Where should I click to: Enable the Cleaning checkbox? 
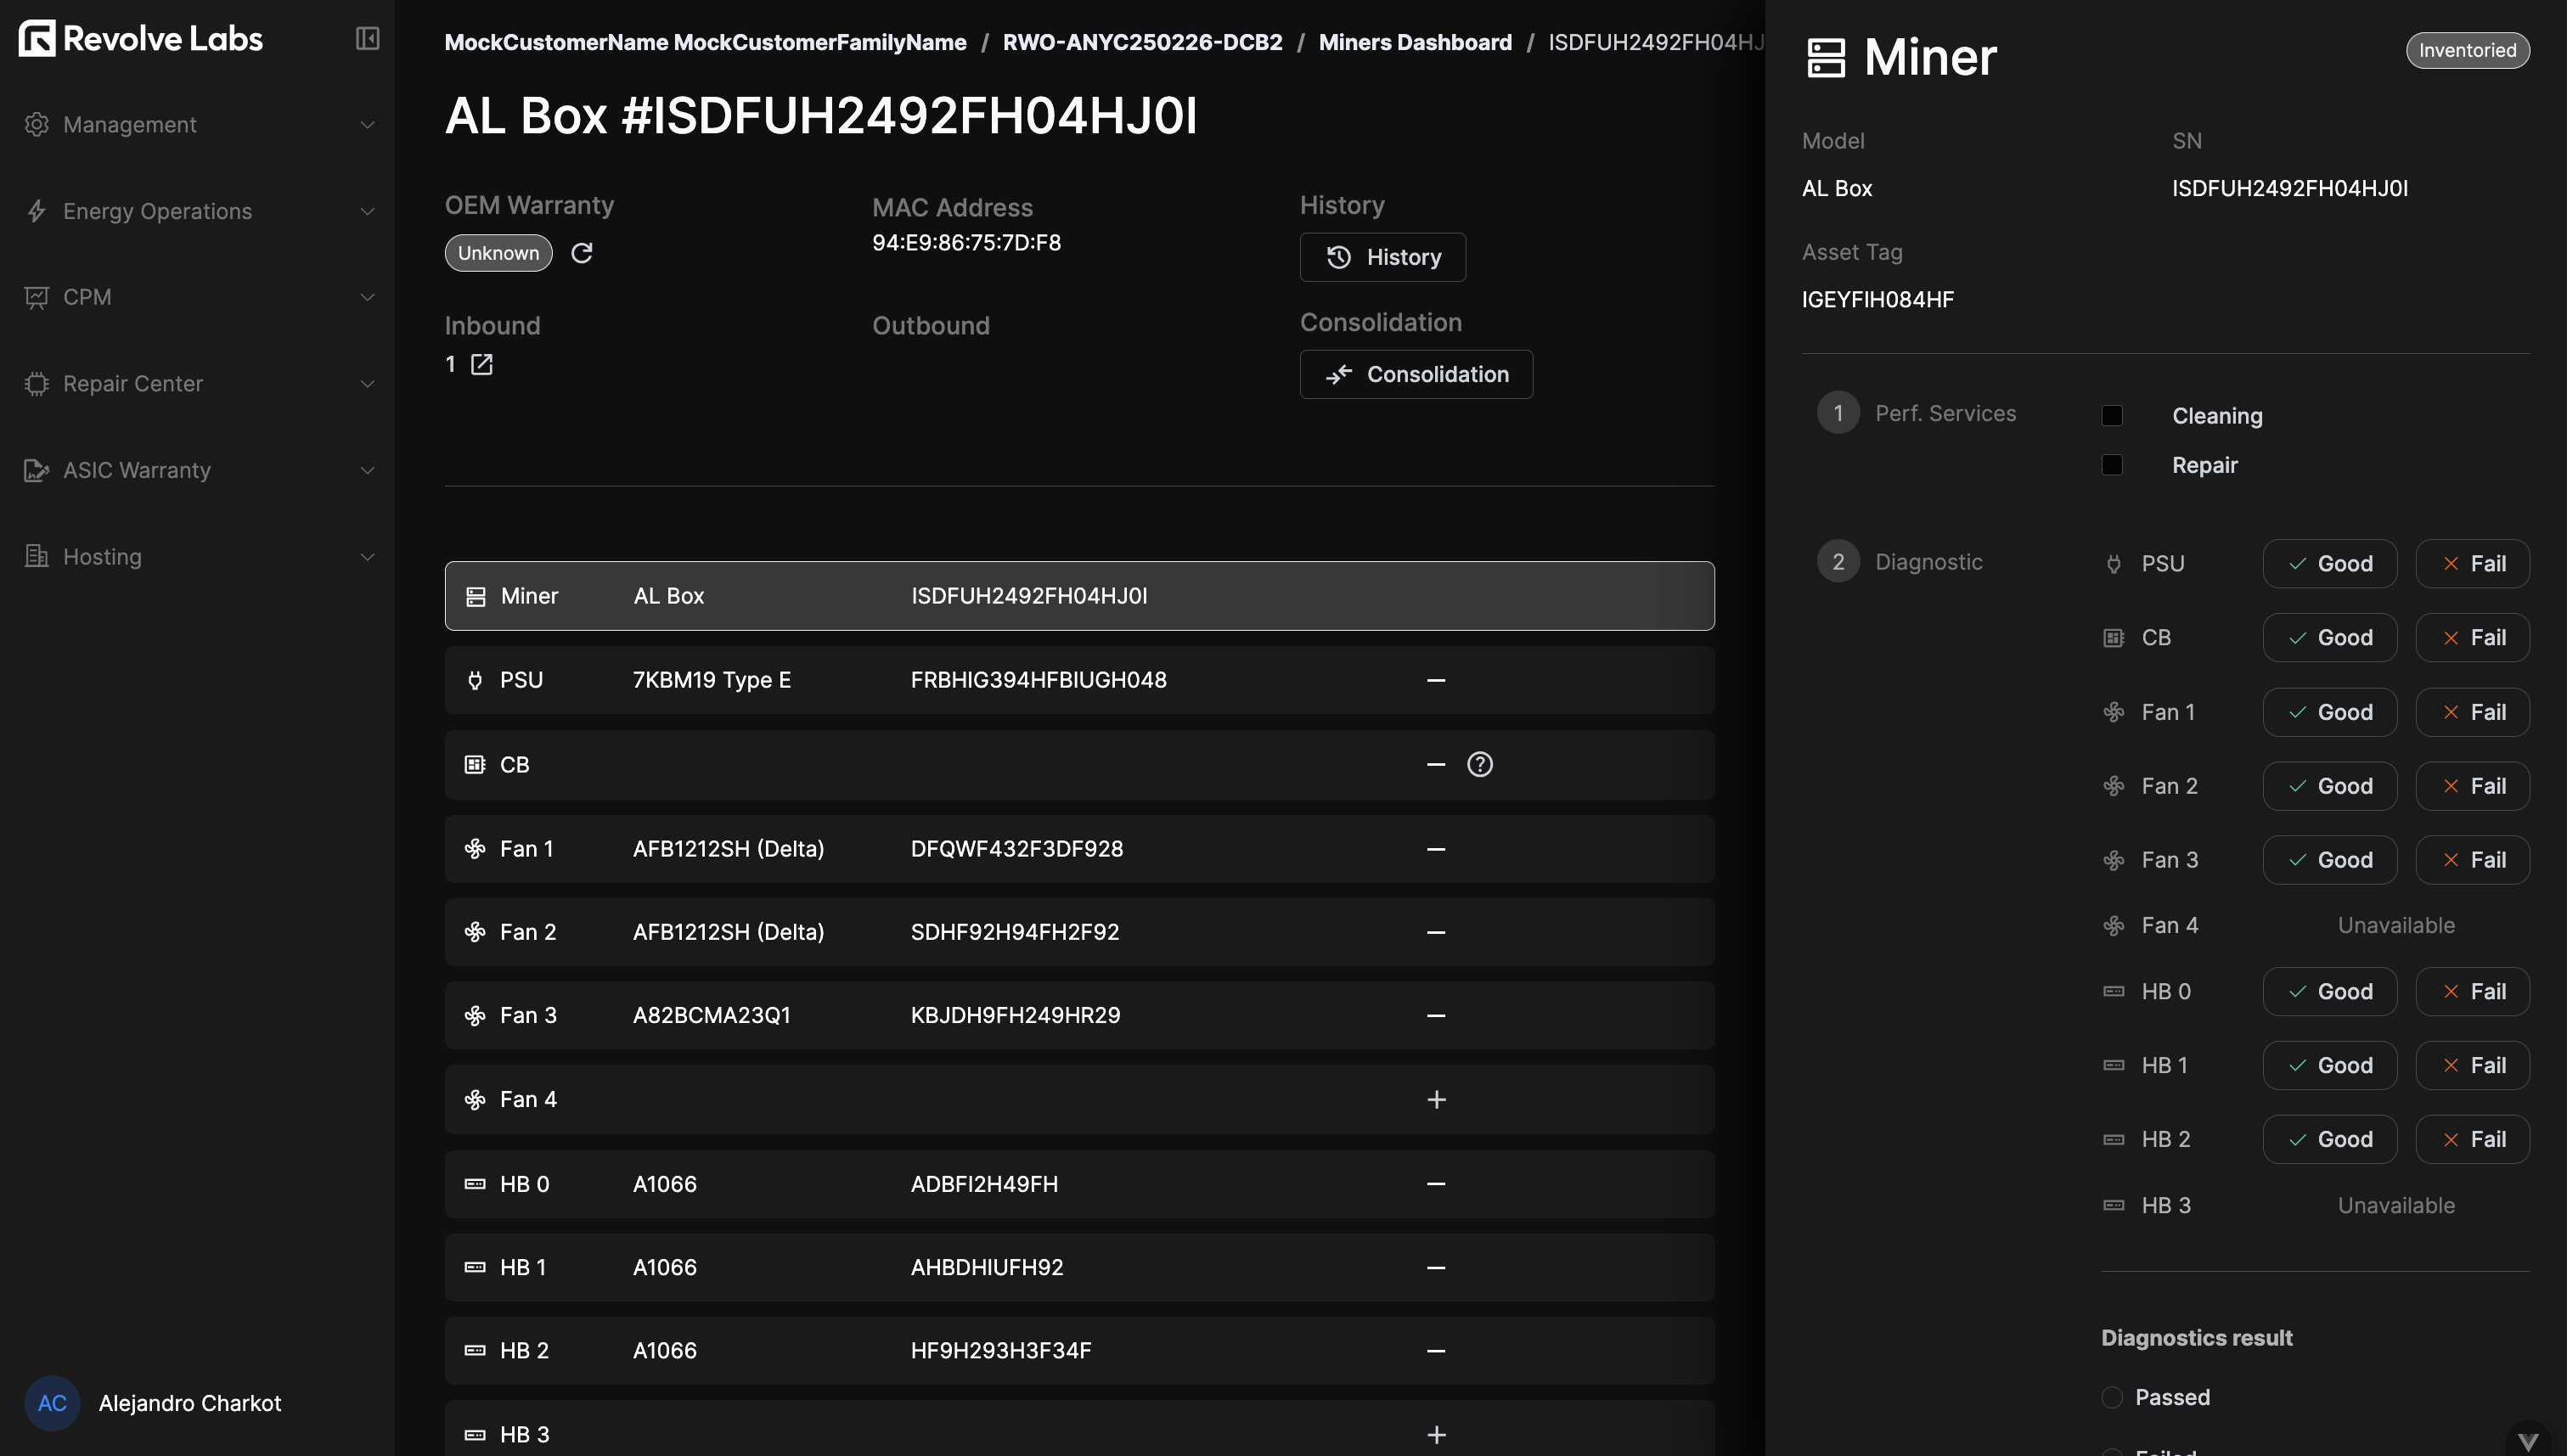tap(2112, 414)
